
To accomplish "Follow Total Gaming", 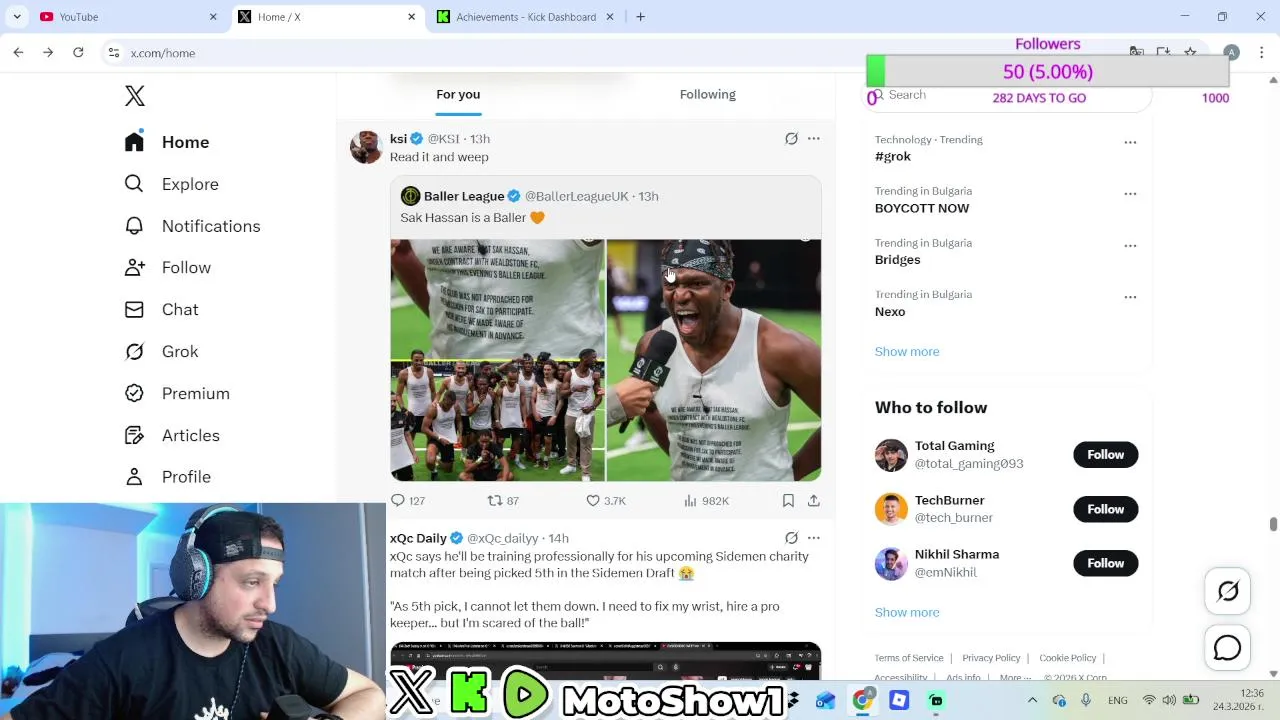I will coord(1105,455).
